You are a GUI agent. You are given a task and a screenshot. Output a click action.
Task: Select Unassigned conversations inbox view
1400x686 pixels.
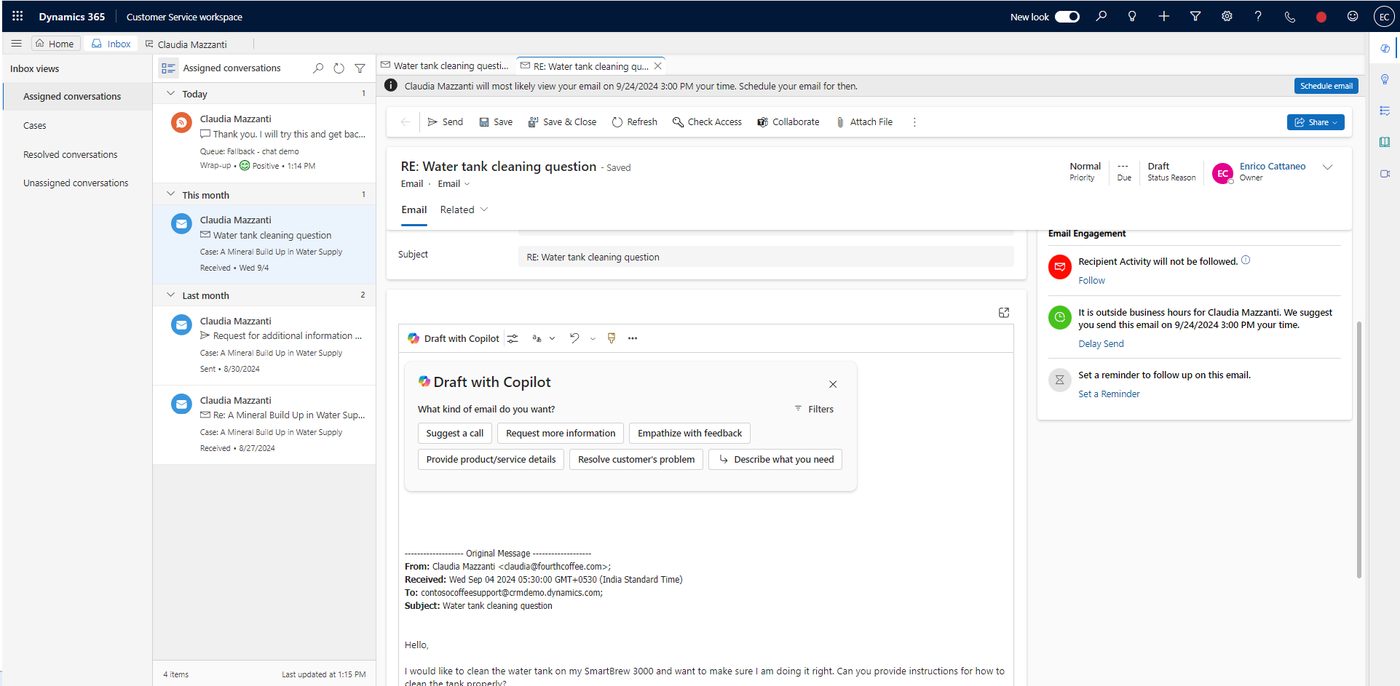pyautogui.click(x=76, y=183)
